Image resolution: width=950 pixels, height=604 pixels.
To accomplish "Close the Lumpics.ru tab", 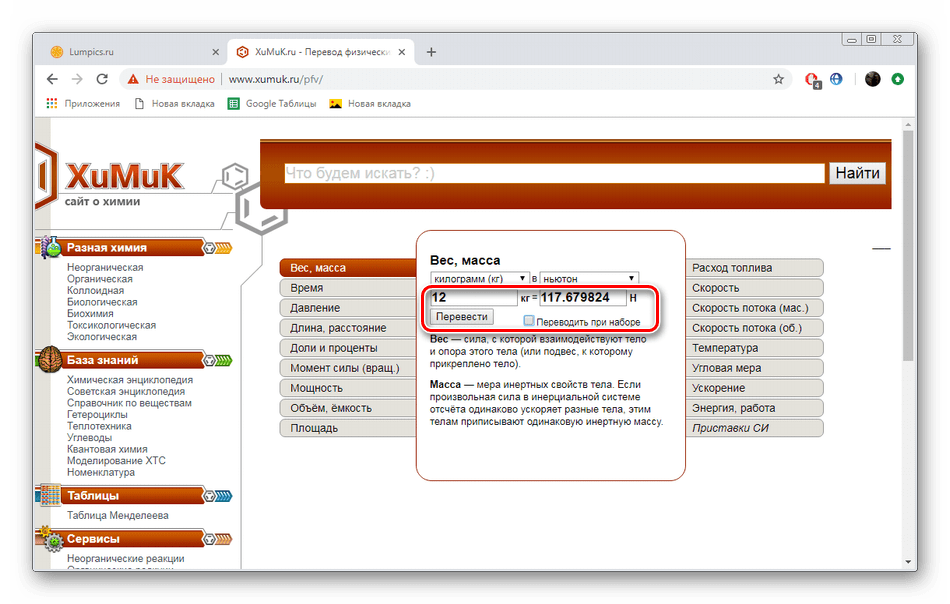I will click(x=215, y=52).
